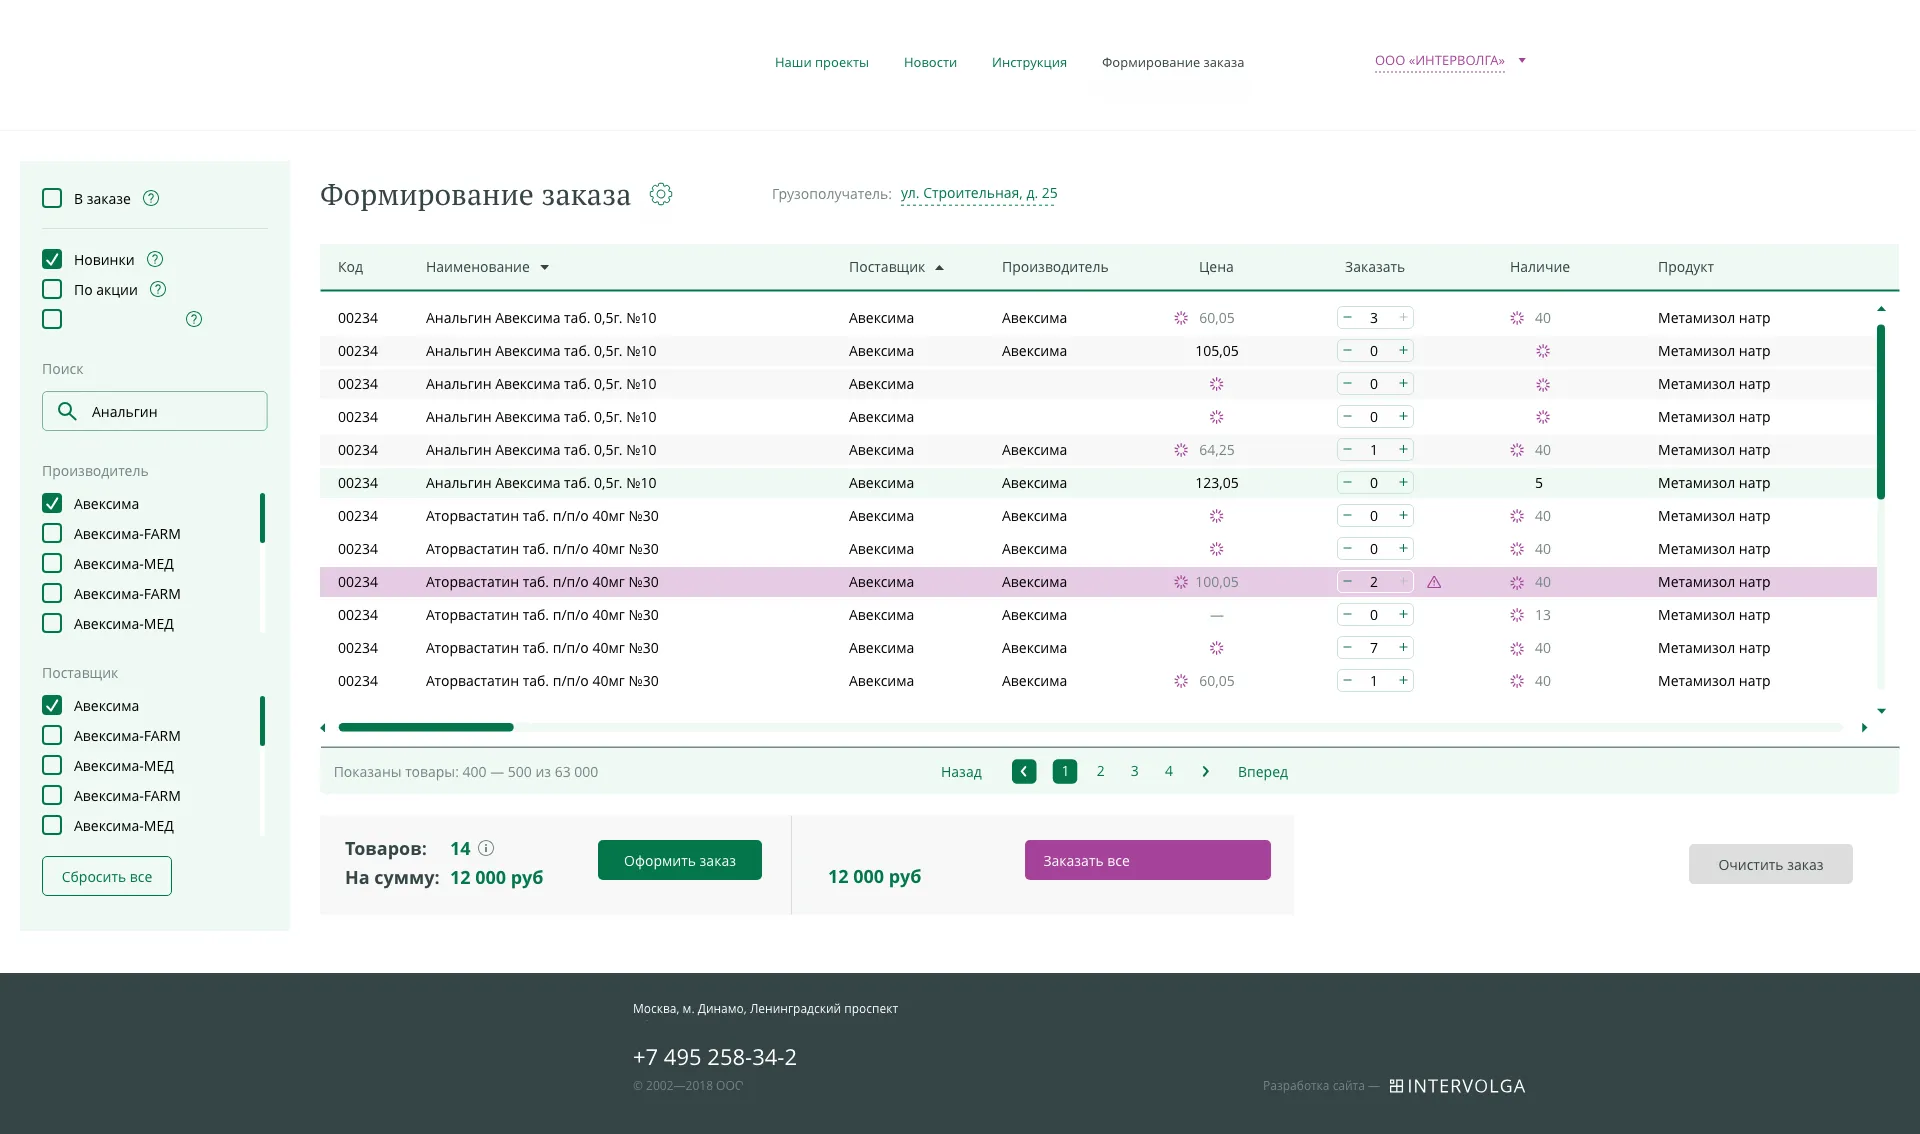Click search magnifier icon in Поиск field
Viewport: 1920px width, 1134px height.
[x=67, y=411]
